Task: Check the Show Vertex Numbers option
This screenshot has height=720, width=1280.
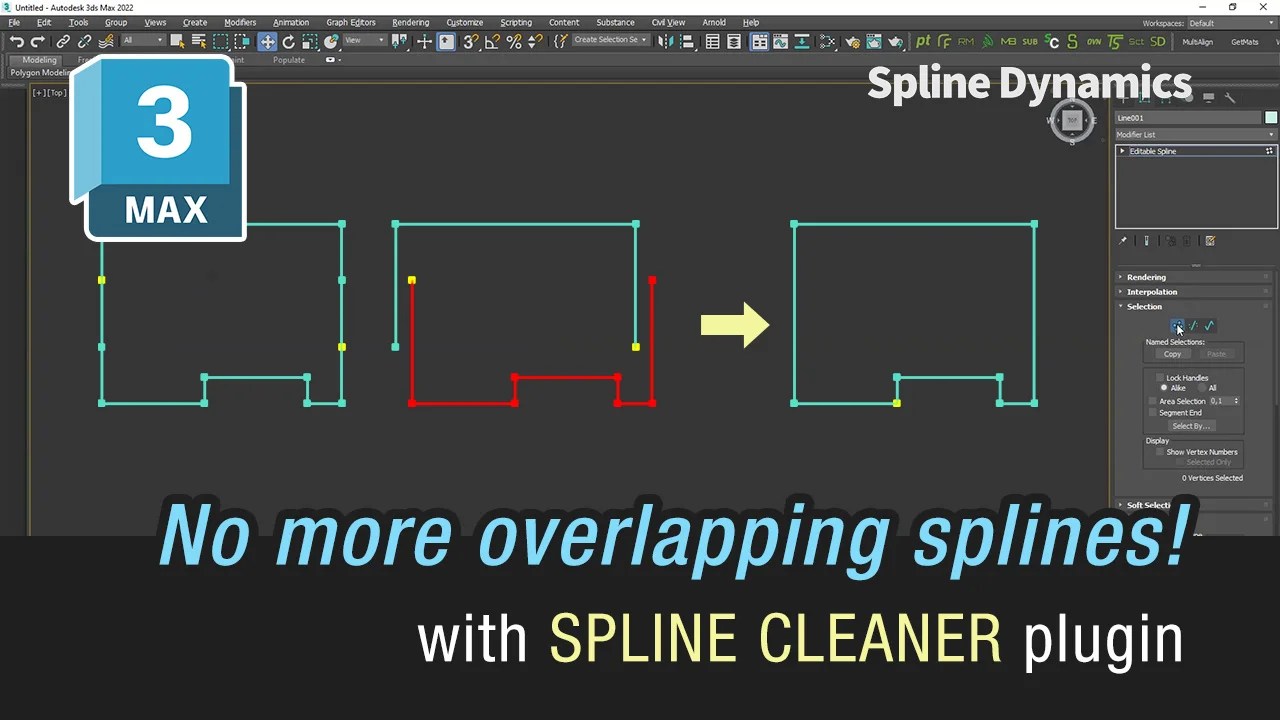Action: pos(1159,452)
